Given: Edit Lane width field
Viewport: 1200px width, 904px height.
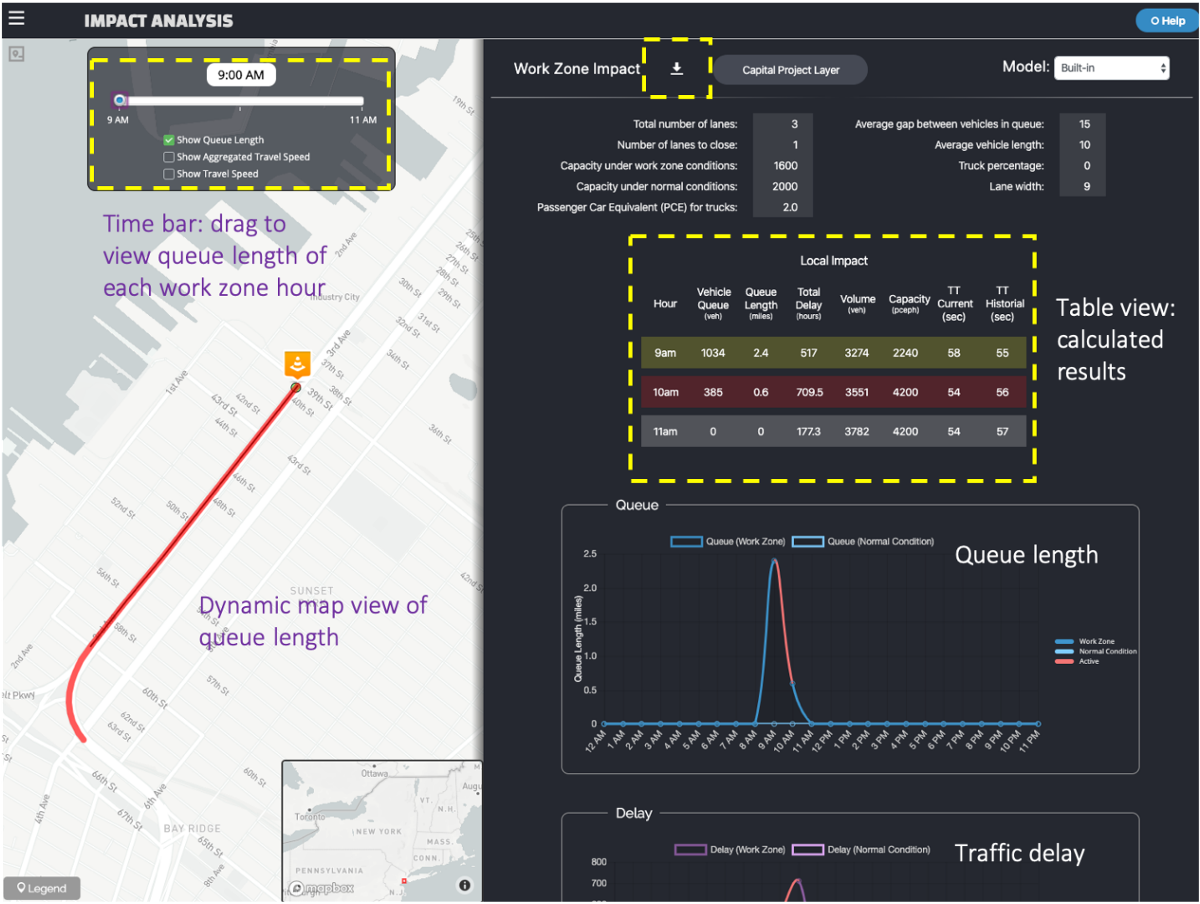Looking at the screenshot, I should pyautogui.click(x=1083, y=187).
